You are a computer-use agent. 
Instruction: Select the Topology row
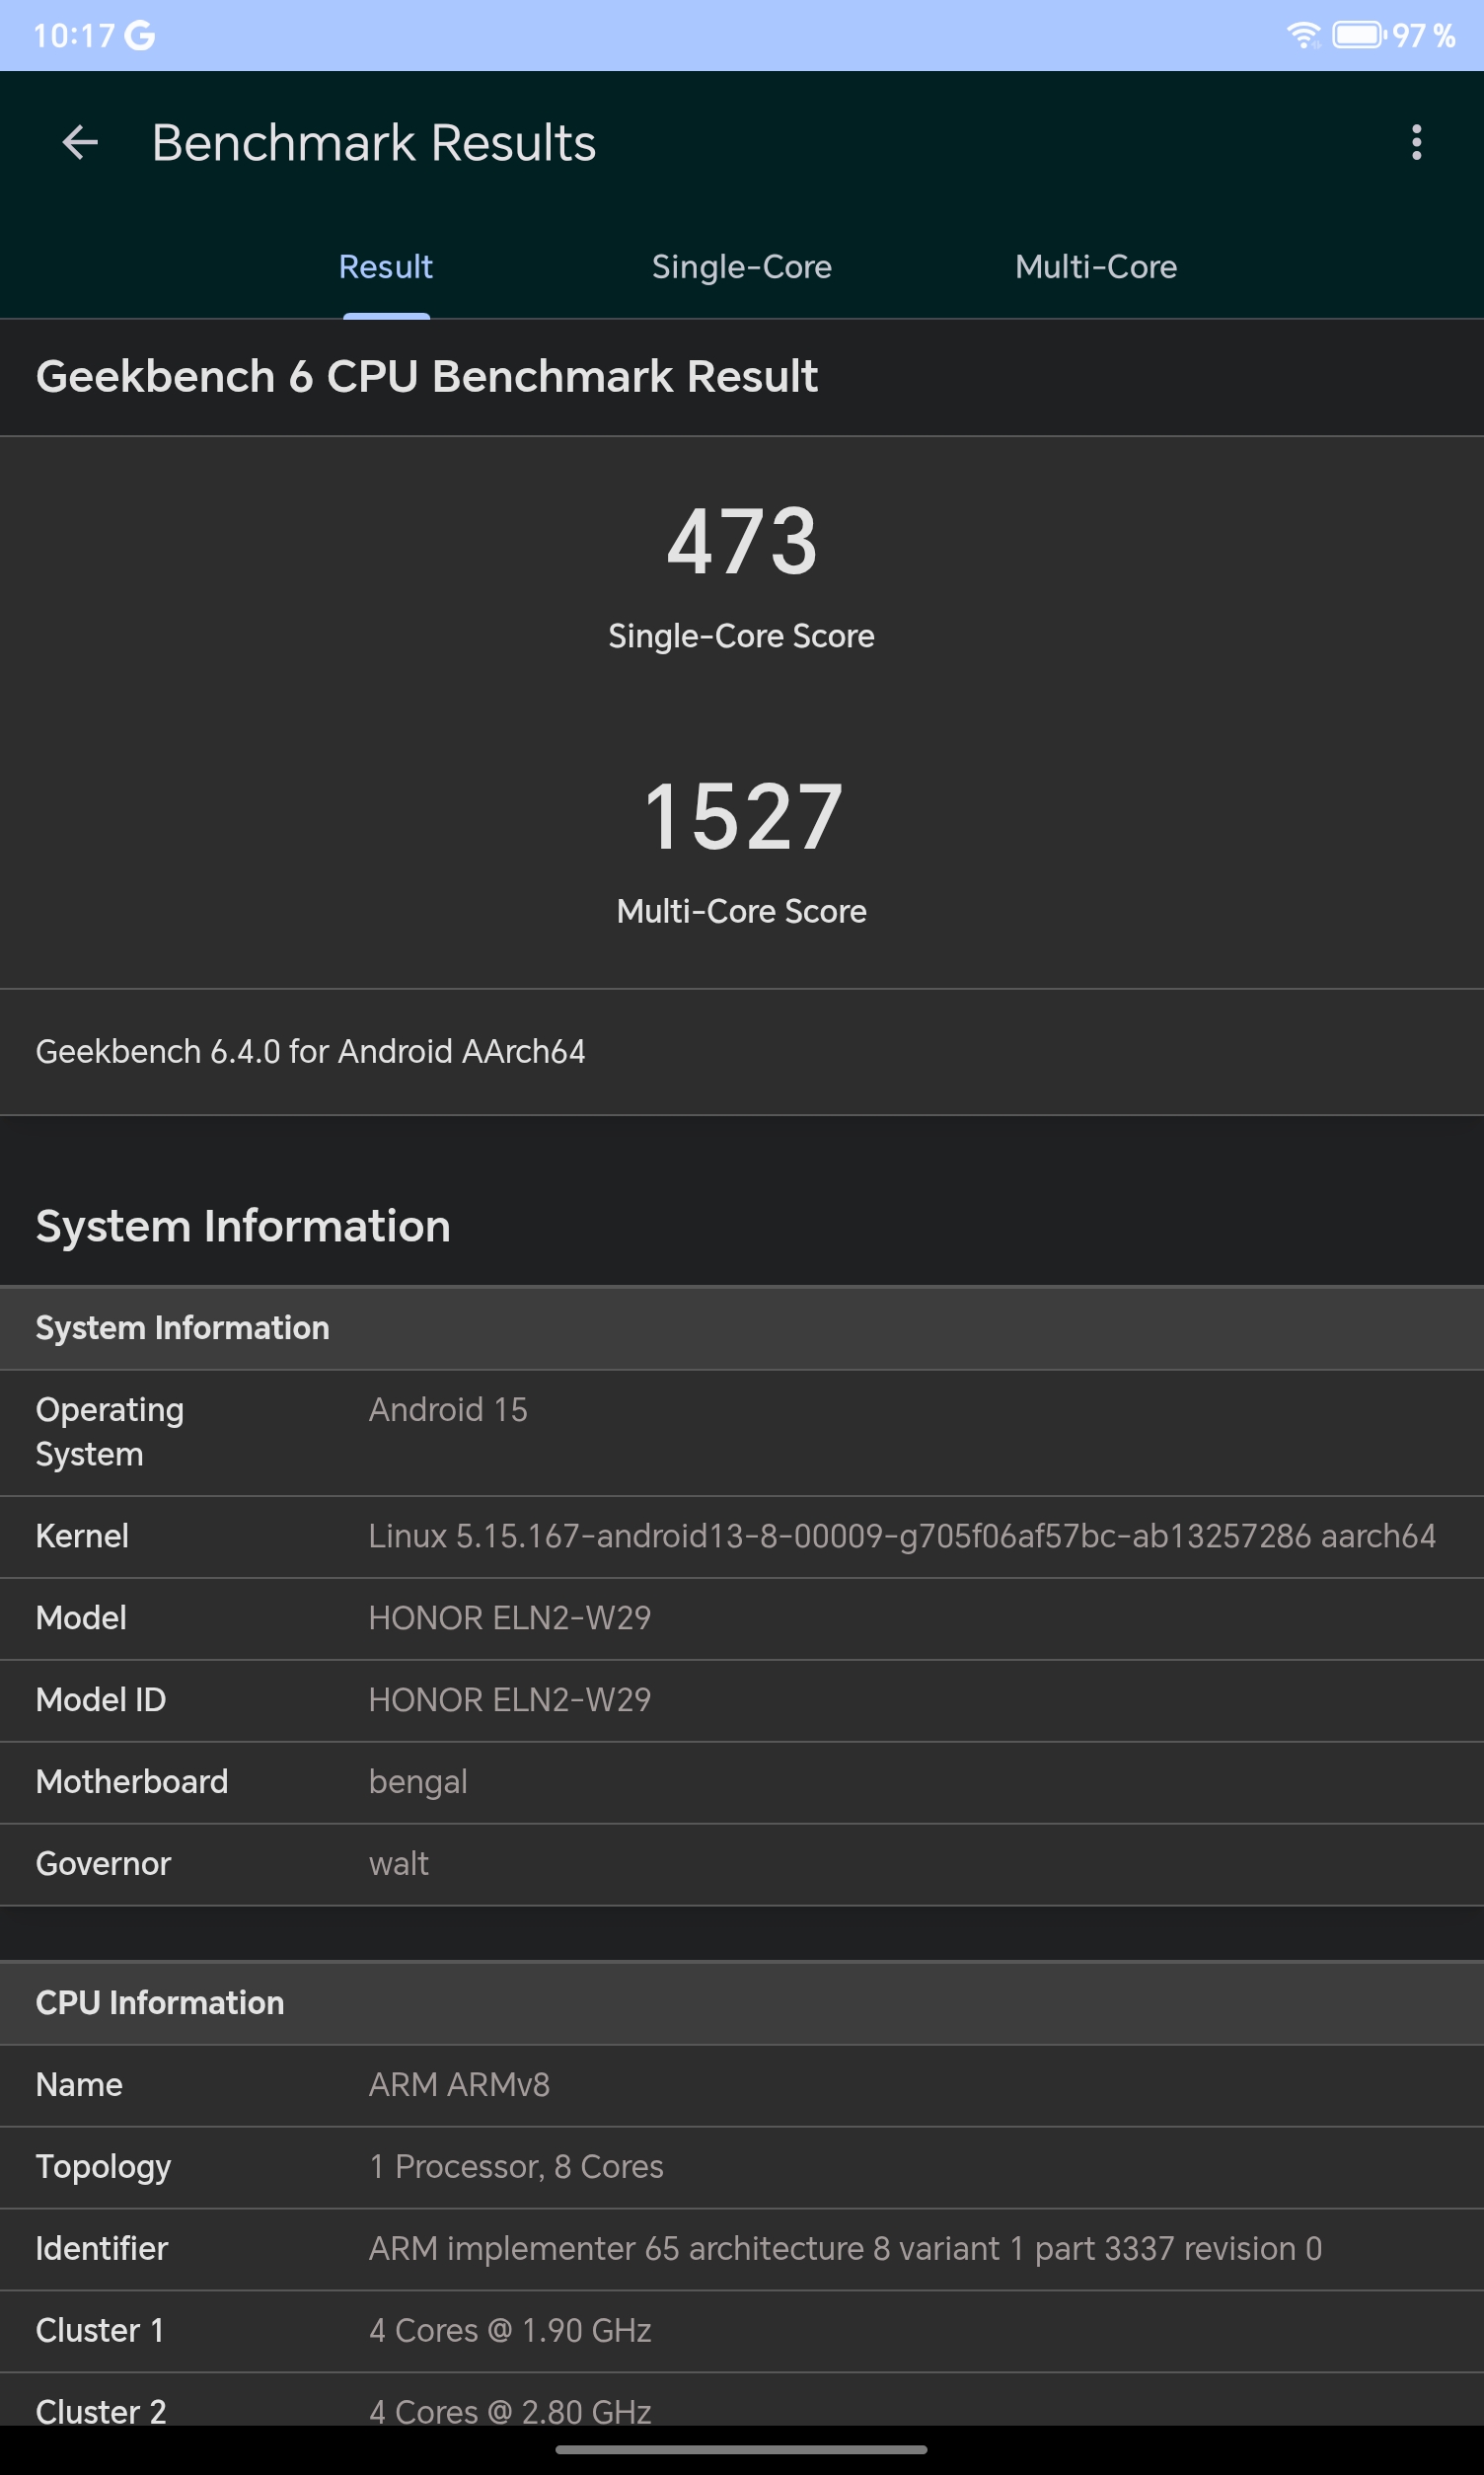[x=742, y=2168]
